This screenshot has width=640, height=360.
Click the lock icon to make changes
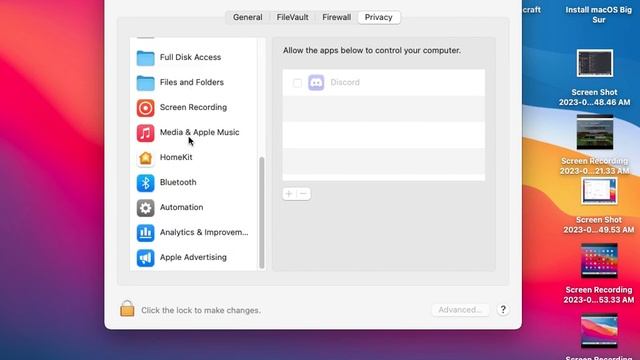tap(127, 309)
